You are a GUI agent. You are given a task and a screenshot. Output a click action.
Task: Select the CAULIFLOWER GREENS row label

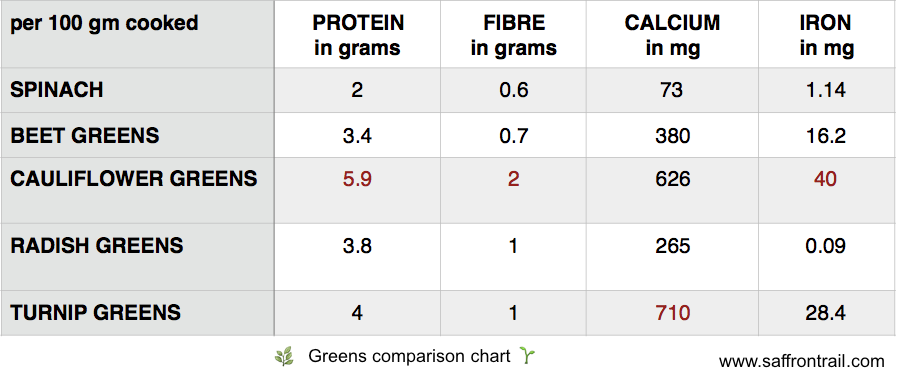click(134, 179)
